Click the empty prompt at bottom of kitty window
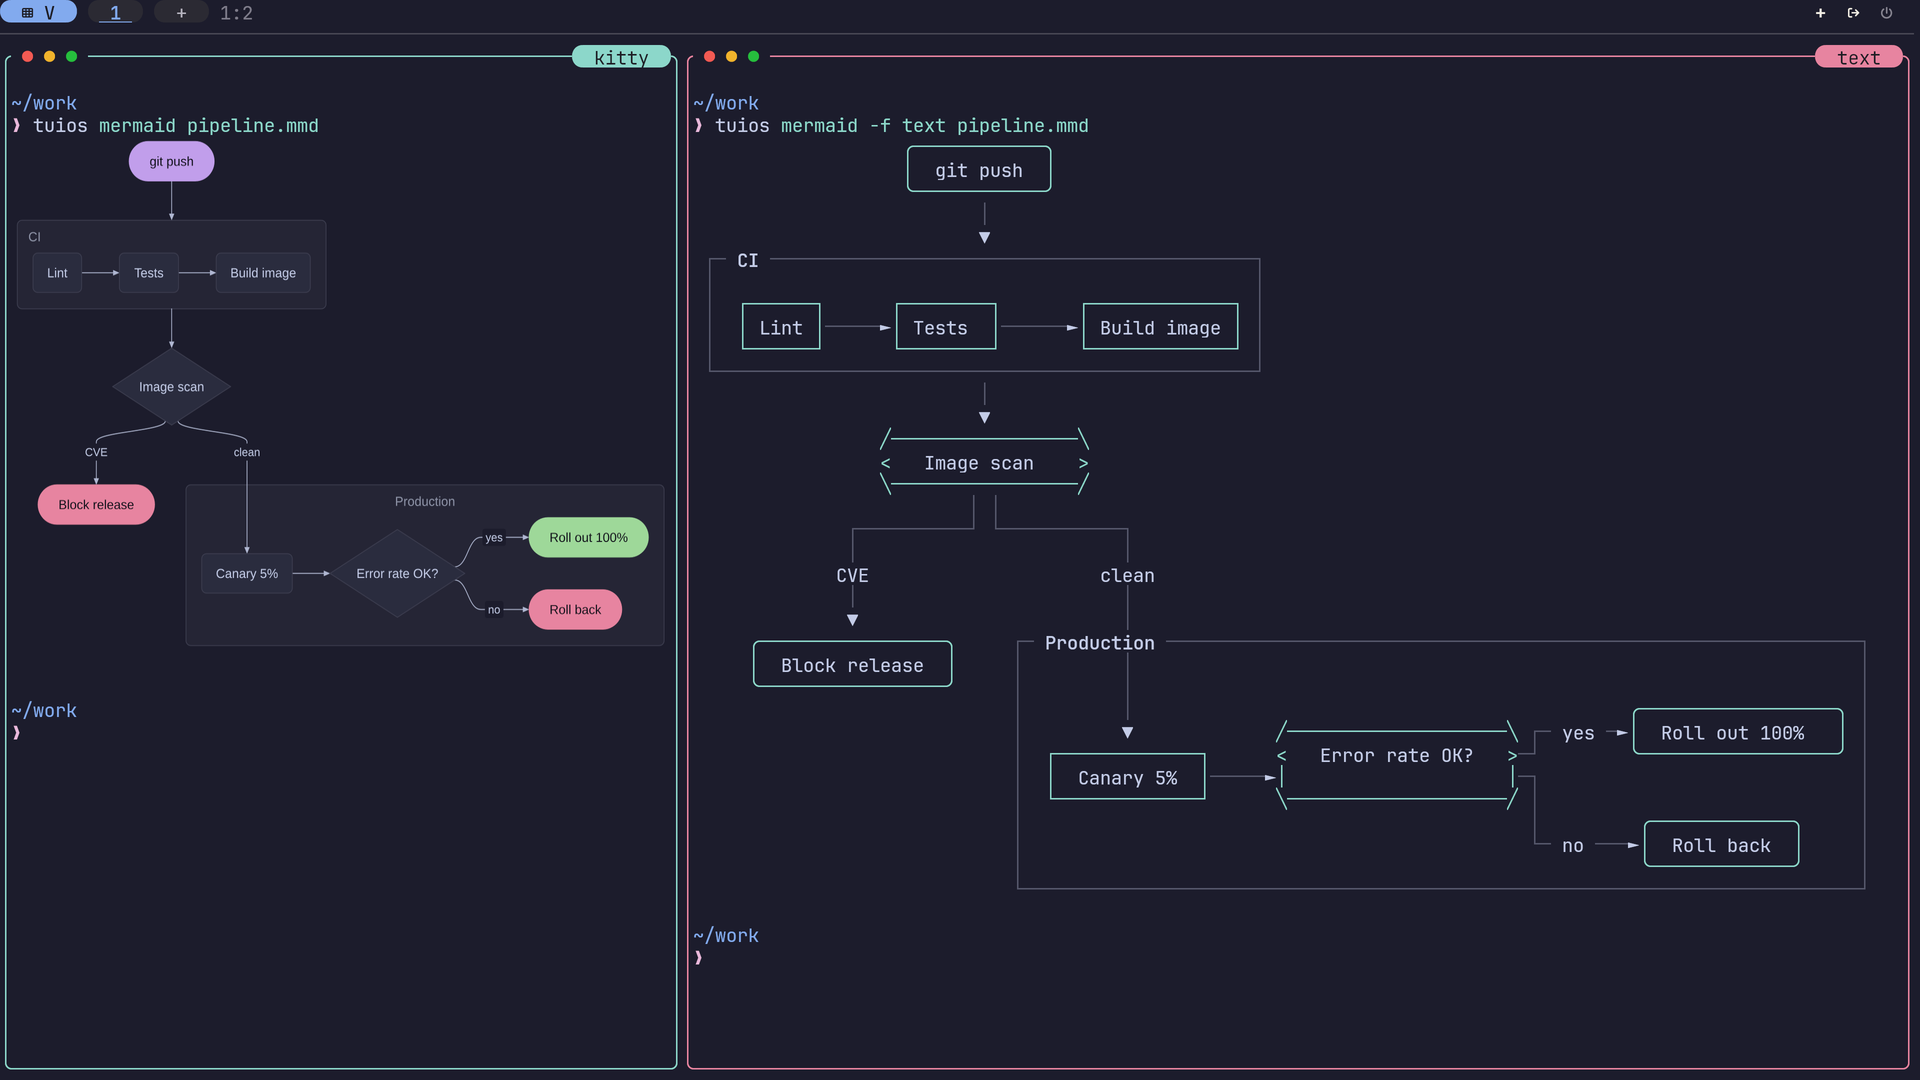This screenshot has width=1920, height=1080. coord(16,733)
